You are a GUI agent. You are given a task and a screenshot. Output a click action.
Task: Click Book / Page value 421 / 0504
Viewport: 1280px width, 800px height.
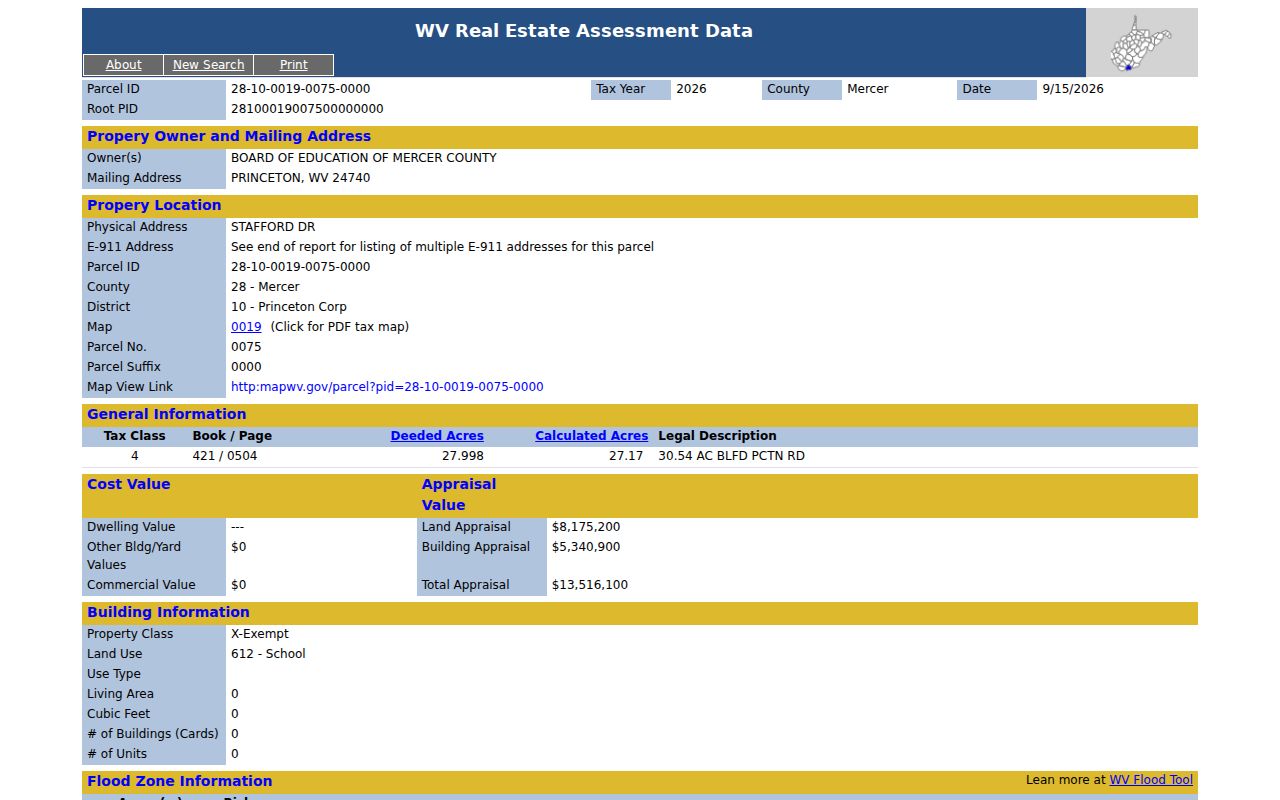point(225,456)
